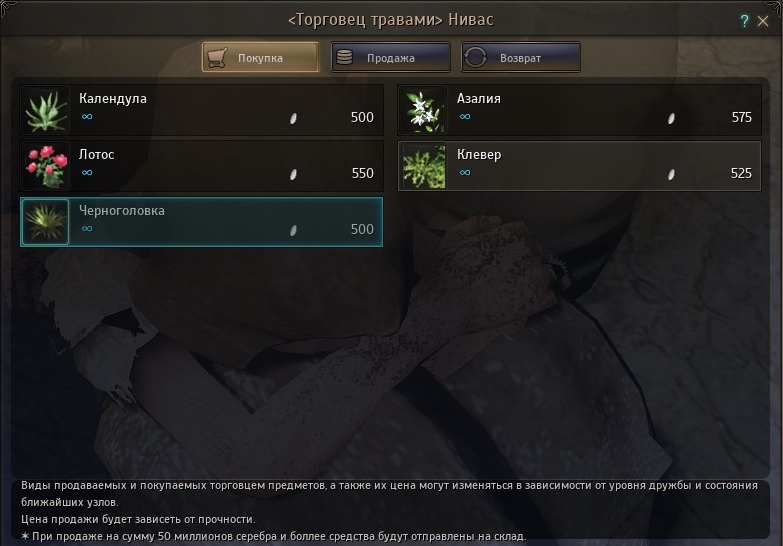Click the circular arrows icon on Возврат
Viewport: 783px width, 546px height.
coord(475,57)
